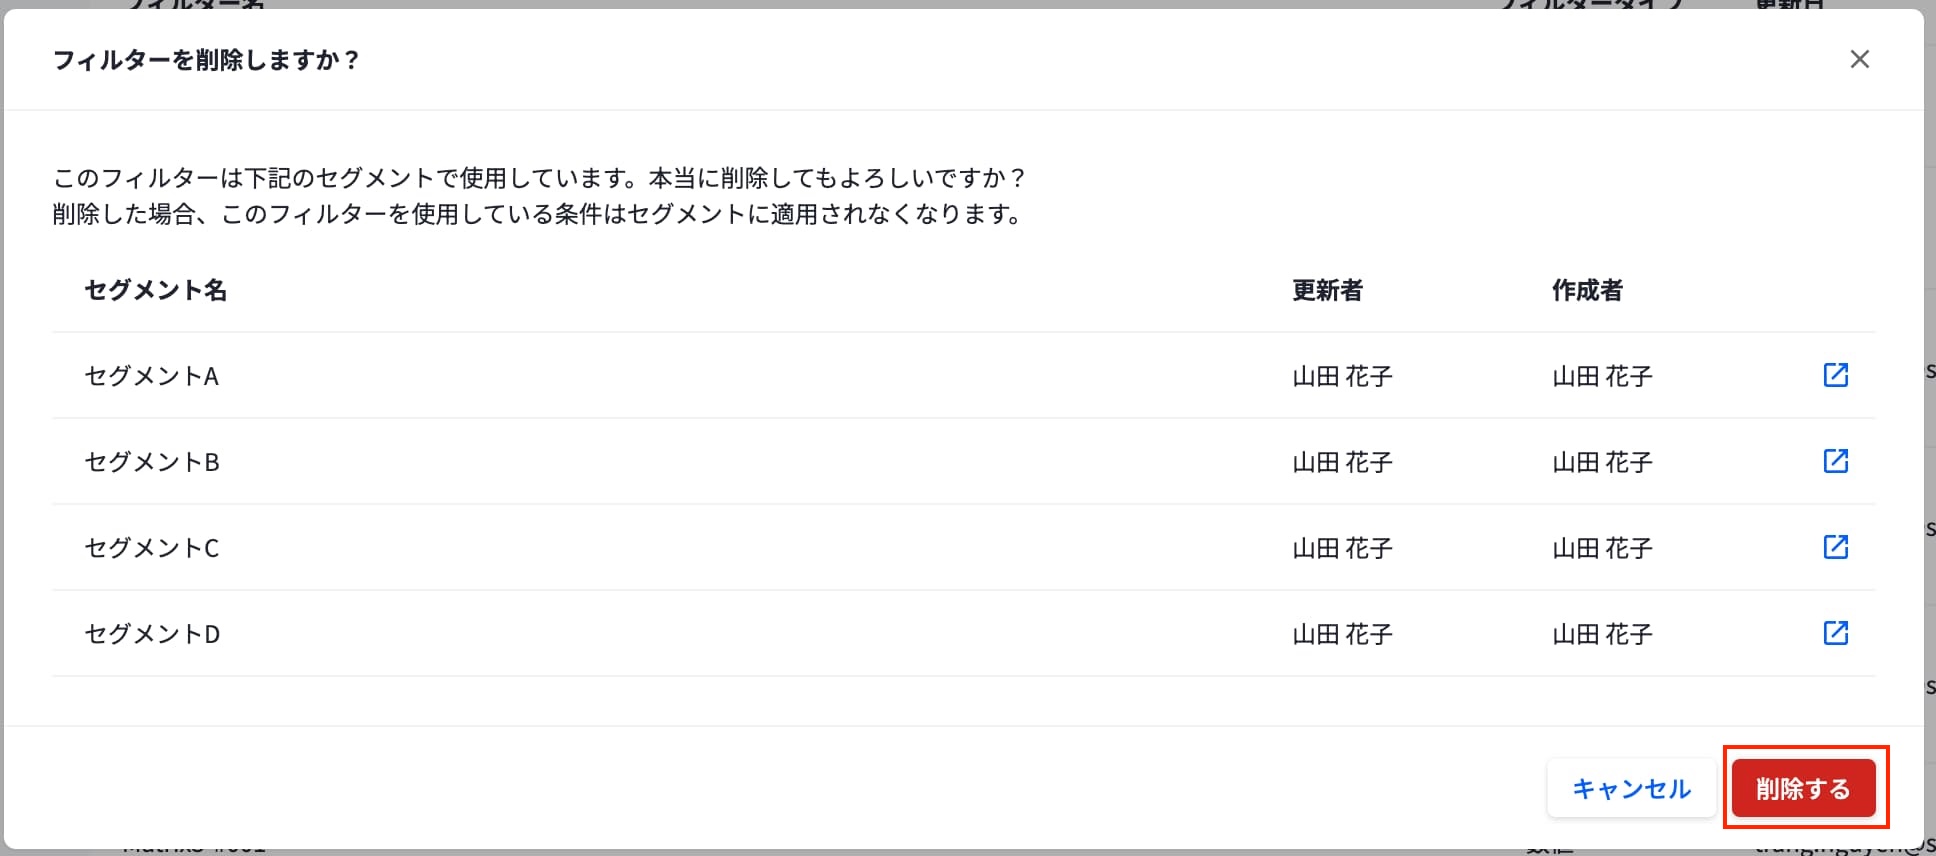The width and height of the screenshot is (1936, 856).
Task: Click the 作成者 name in セグメントB row
Action: pyautogui.click(x=1602, y=462)
